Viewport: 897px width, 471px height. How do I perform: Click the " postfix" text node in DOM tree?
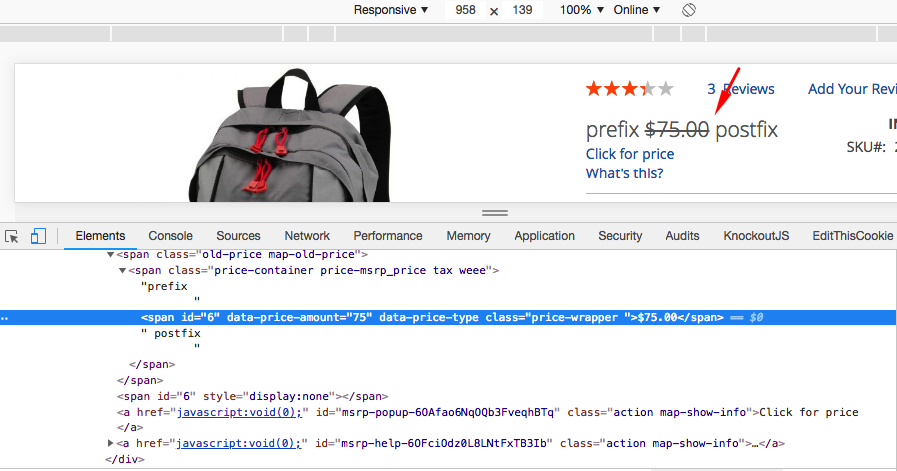click(x=171, y=333)
